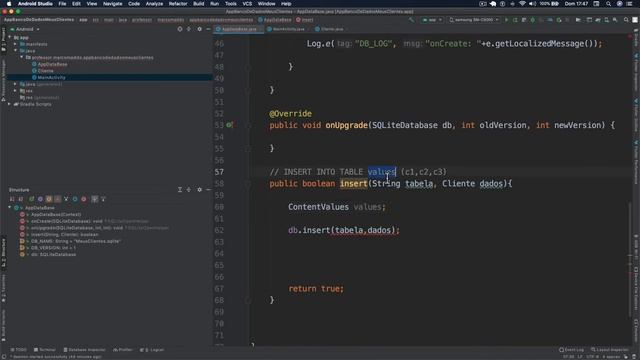Image resolution: width=640 pixels, height=360 pixels.
Task: Collapse the professor package node
Action: (22, 58)
